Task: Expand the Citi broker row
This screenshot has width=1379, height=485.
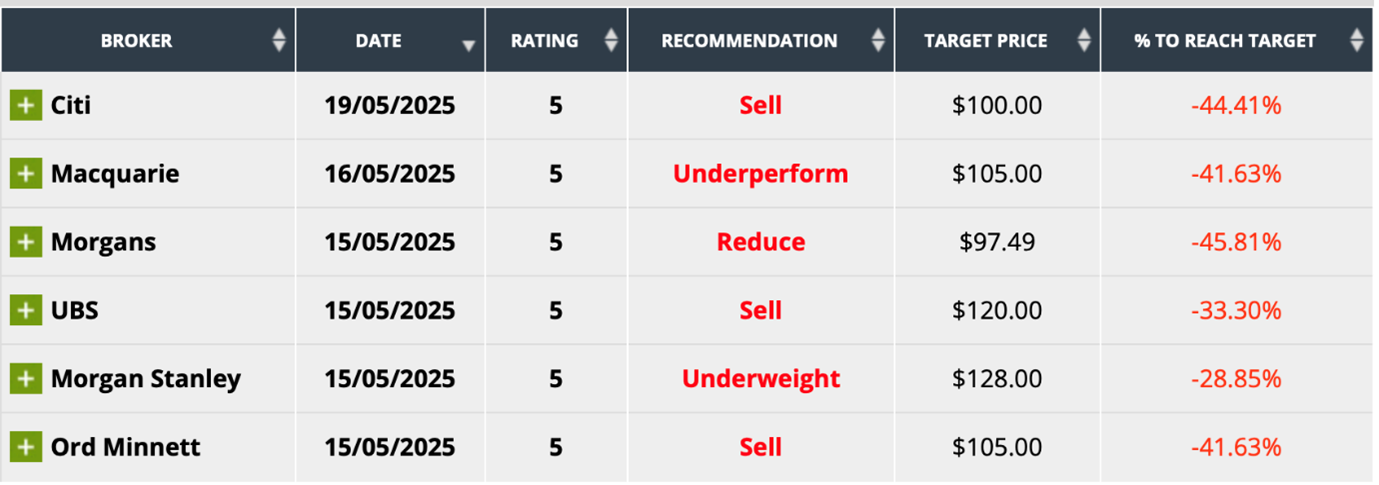Action: tap(26, 105)
